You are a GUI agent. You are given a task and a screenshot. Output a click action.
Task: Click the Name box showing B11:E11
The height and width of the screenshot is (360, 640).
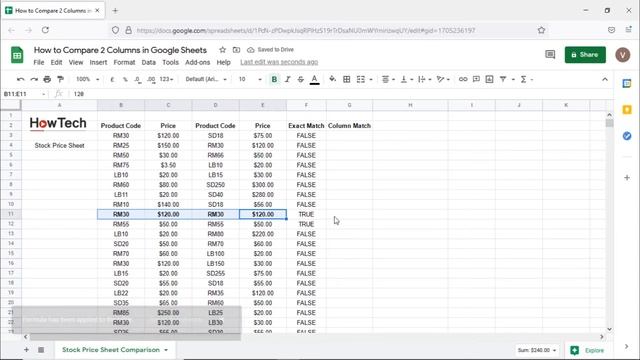[24, 94]
